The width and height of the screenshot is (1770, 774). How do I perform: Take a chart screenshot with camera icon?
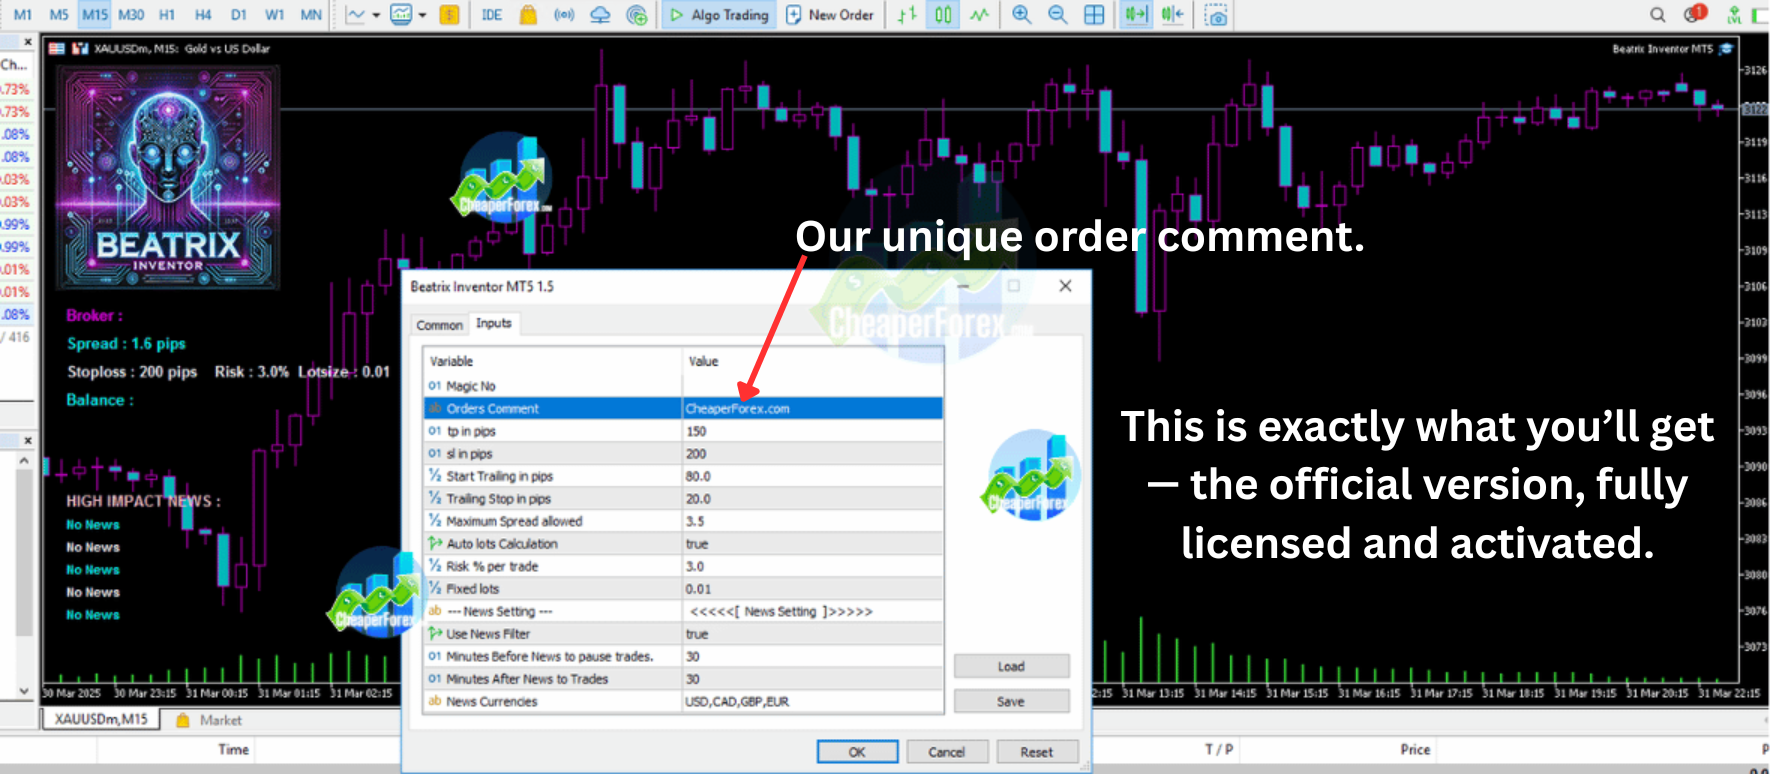coord(1216,15)
